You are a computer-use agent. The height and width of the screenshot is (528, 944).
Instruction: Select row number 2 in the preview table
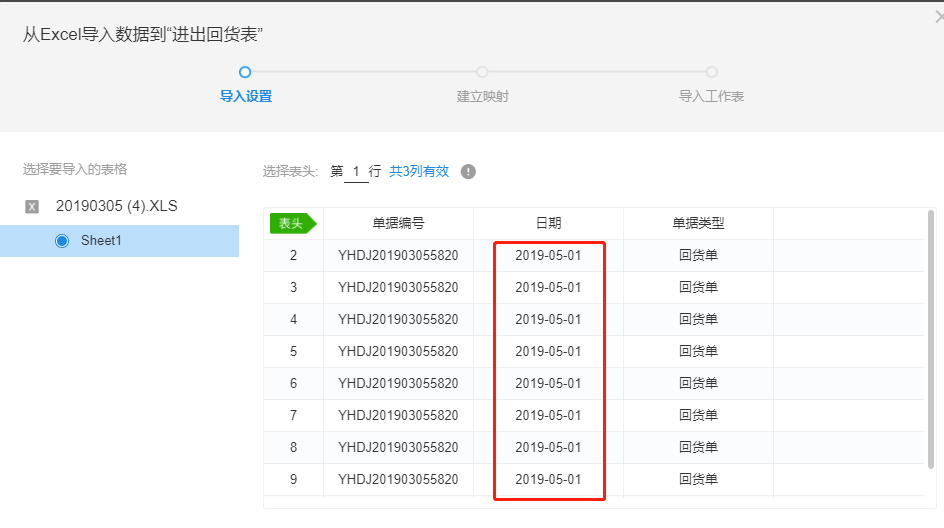coord(293,256)
